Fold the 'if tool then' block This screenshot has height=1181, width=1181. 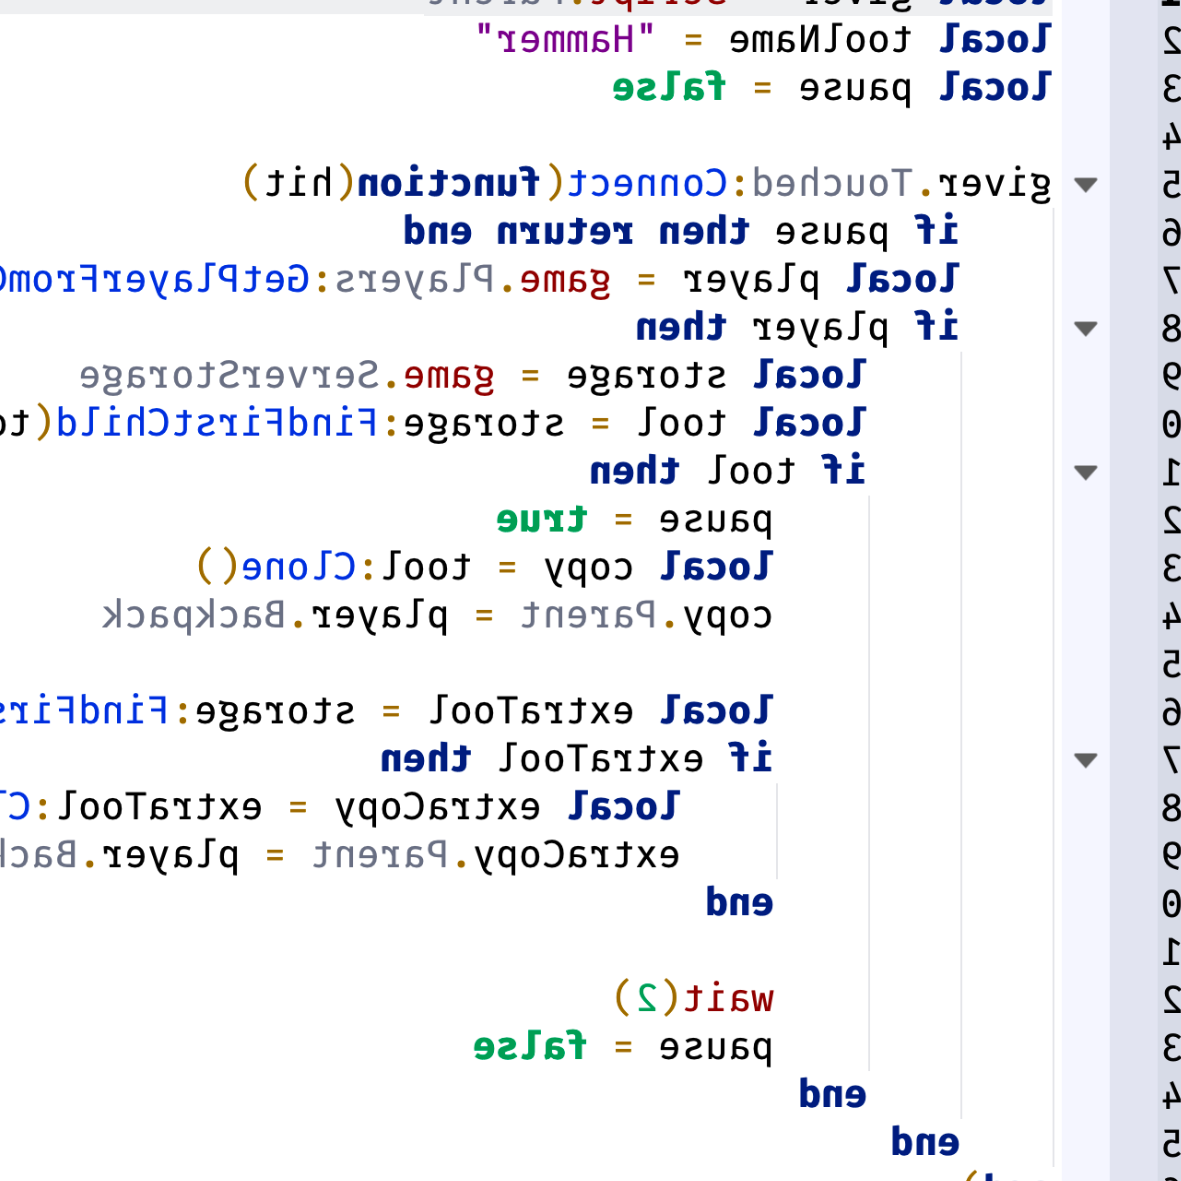click(1086, 472)
